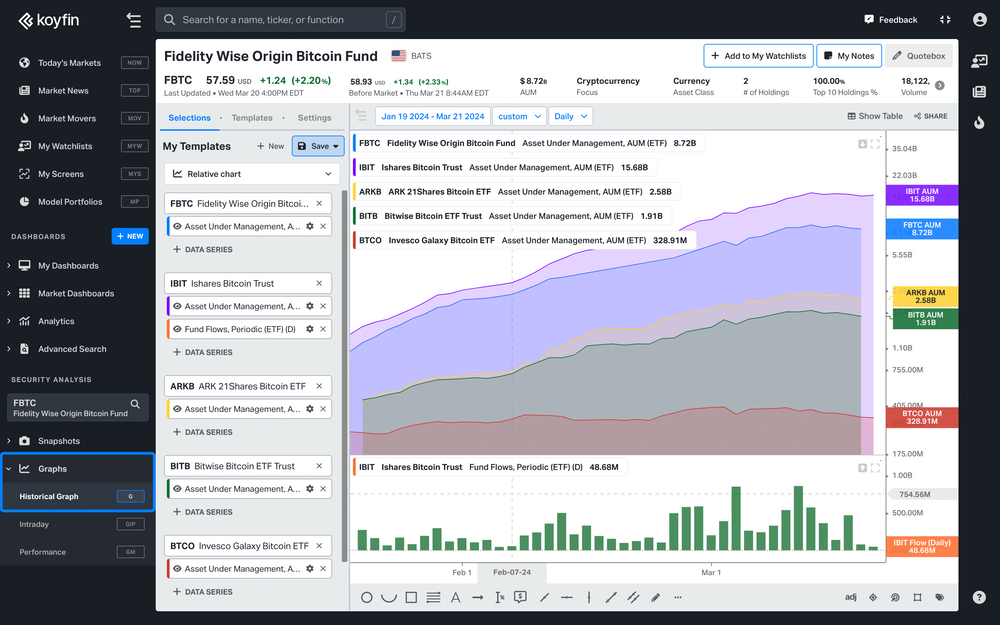The image size is (1000, 625).
Task: Click the IBIT purple color bar in legend
Action: [x=355, y=167]
